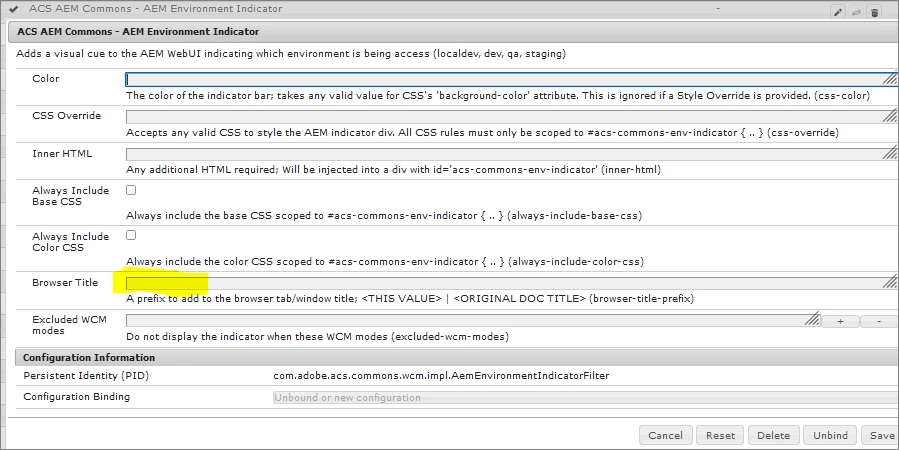Click the Delete button at bottom

point(773,435)
